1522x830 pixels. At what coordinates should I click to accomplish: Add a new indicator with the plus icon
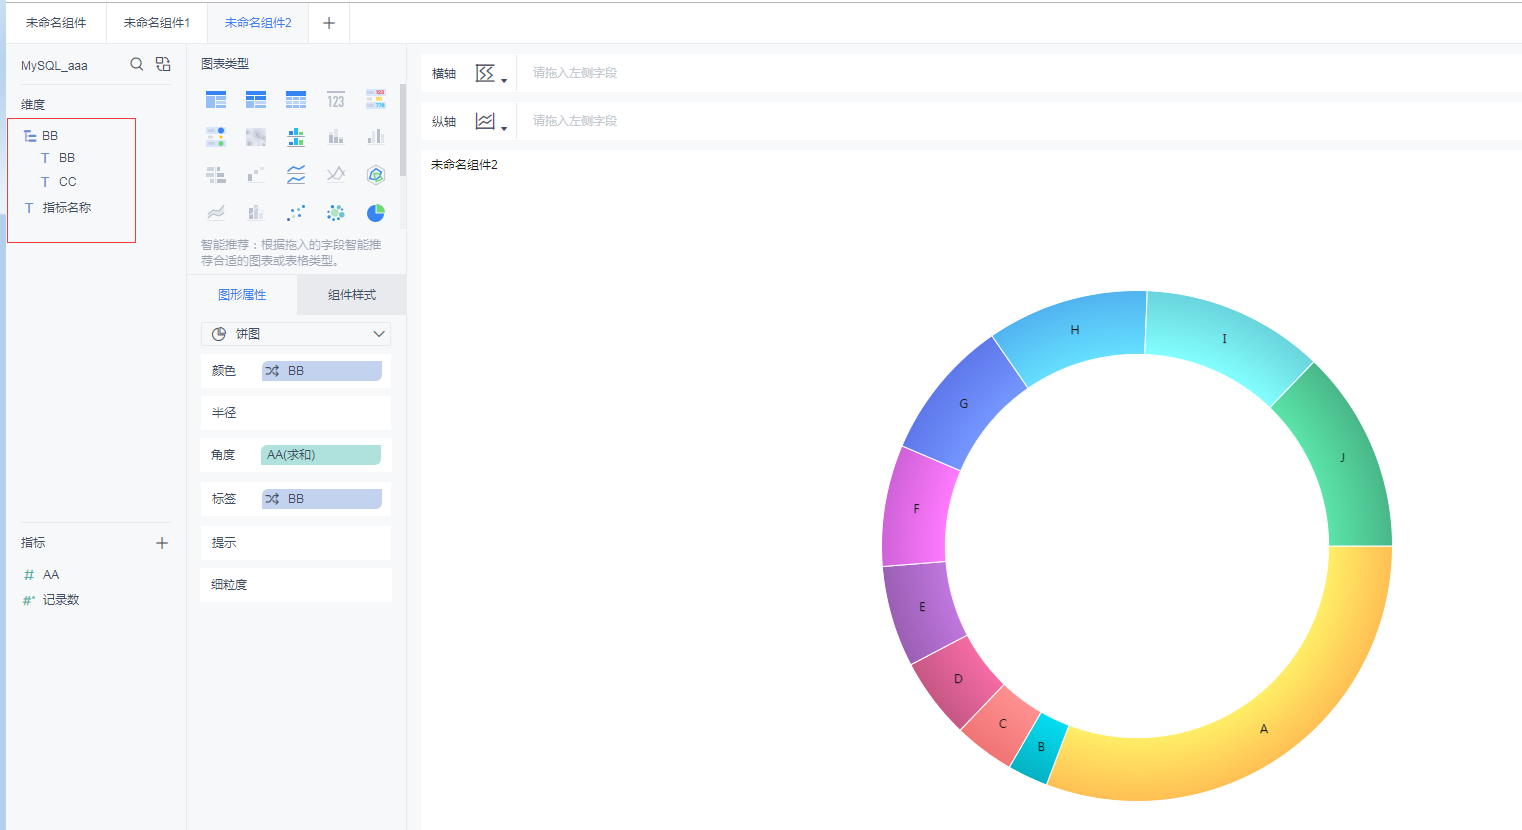point(162,543)
